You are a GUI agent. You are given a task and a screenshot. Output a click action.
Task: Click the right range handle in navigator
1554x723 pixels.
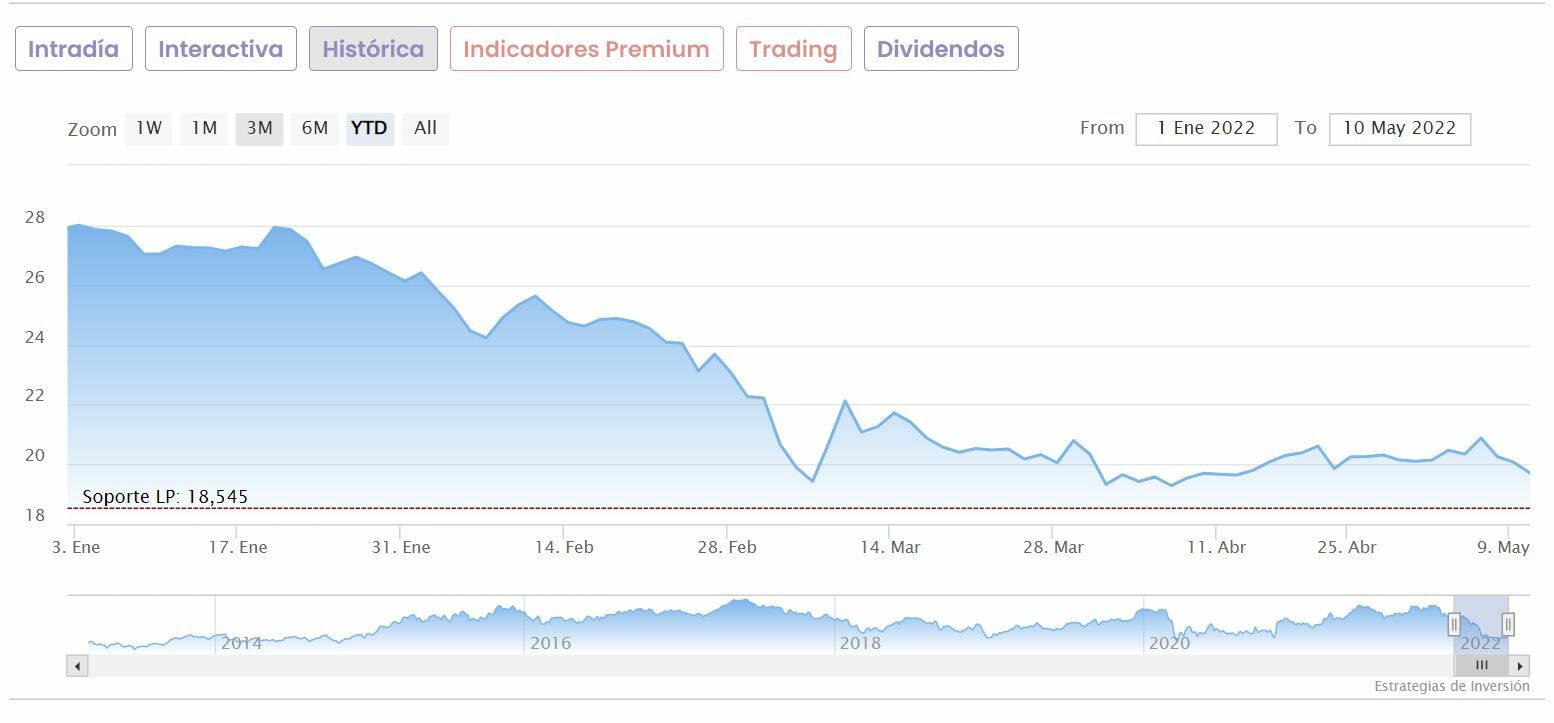1508,625
